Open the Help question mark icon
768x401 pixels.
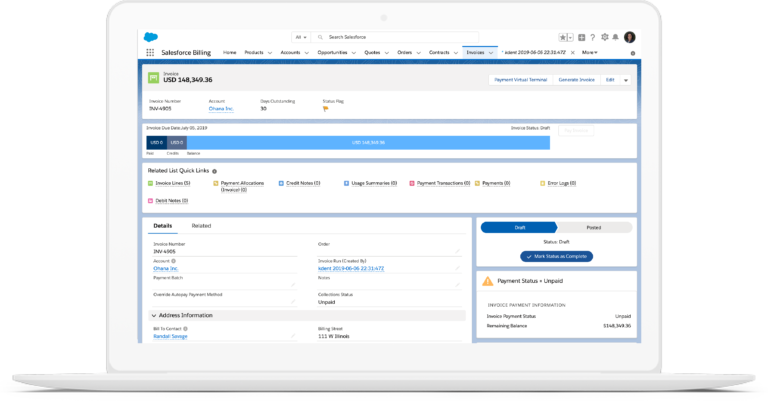593,37
